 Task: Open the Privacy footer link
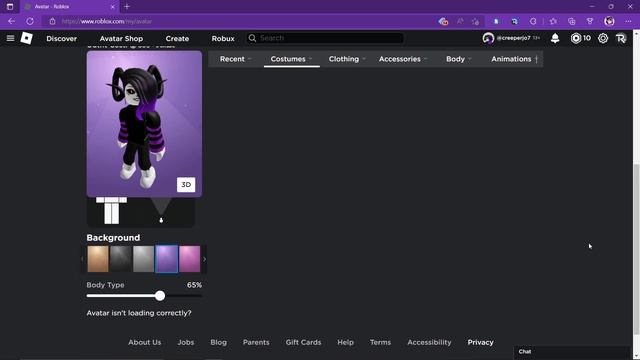[x=480, y=342]
